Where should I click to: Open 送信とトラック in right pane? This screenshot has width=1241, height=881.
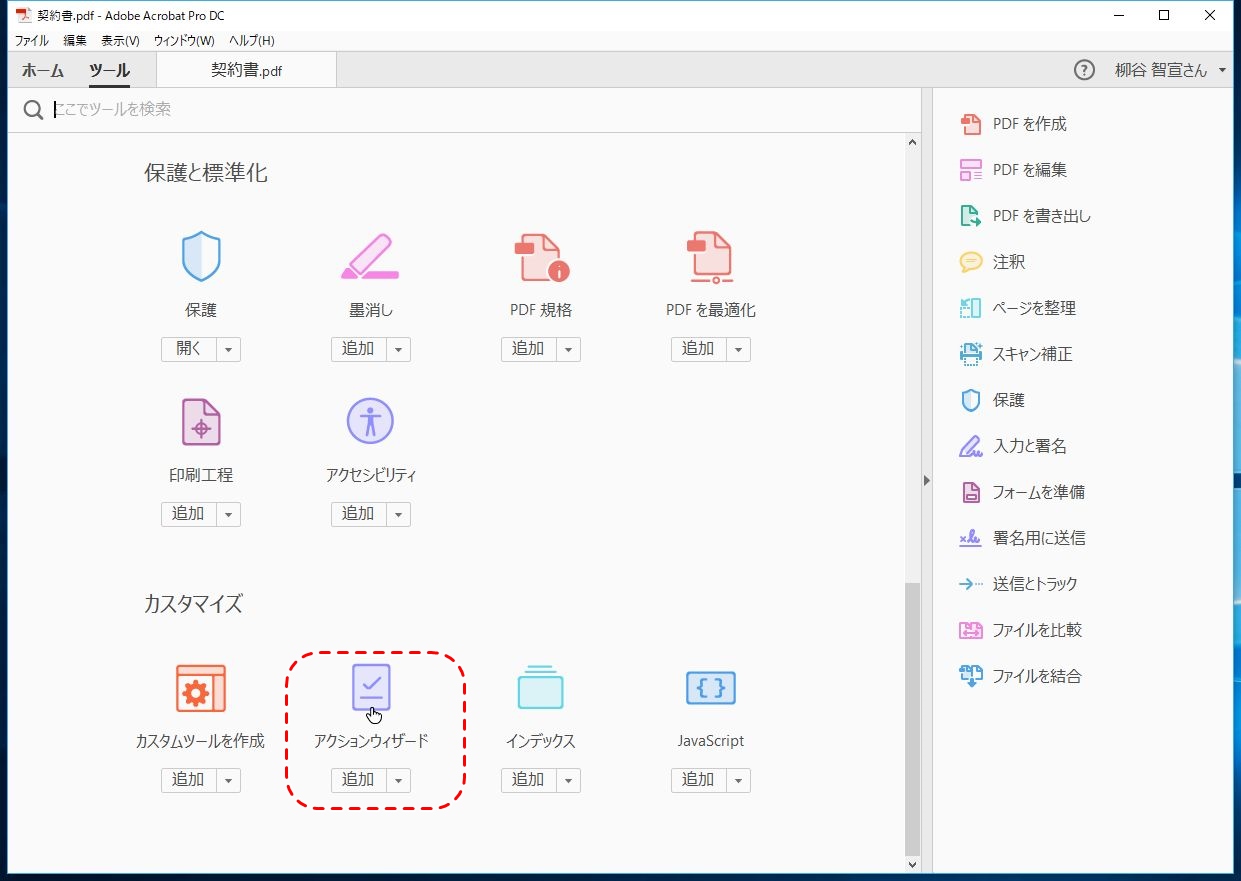[1018, 584]
